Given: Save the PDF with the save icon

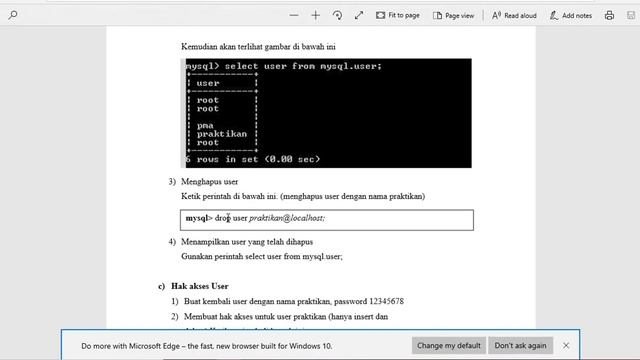Looking at the screenshot, I should pos(631,16).
